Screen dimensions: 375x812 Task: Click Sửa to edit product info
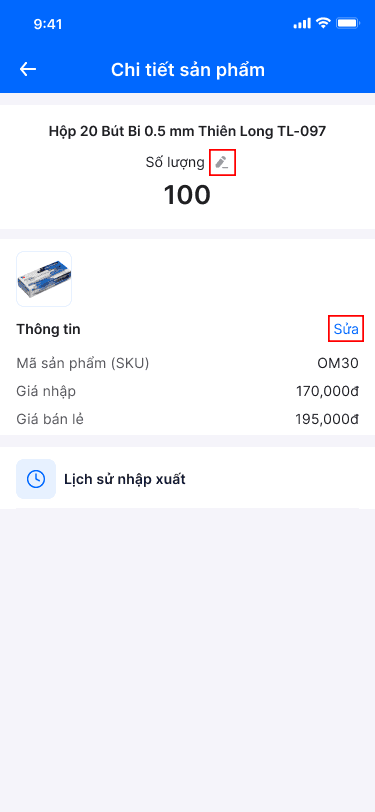tap(346, 328)
